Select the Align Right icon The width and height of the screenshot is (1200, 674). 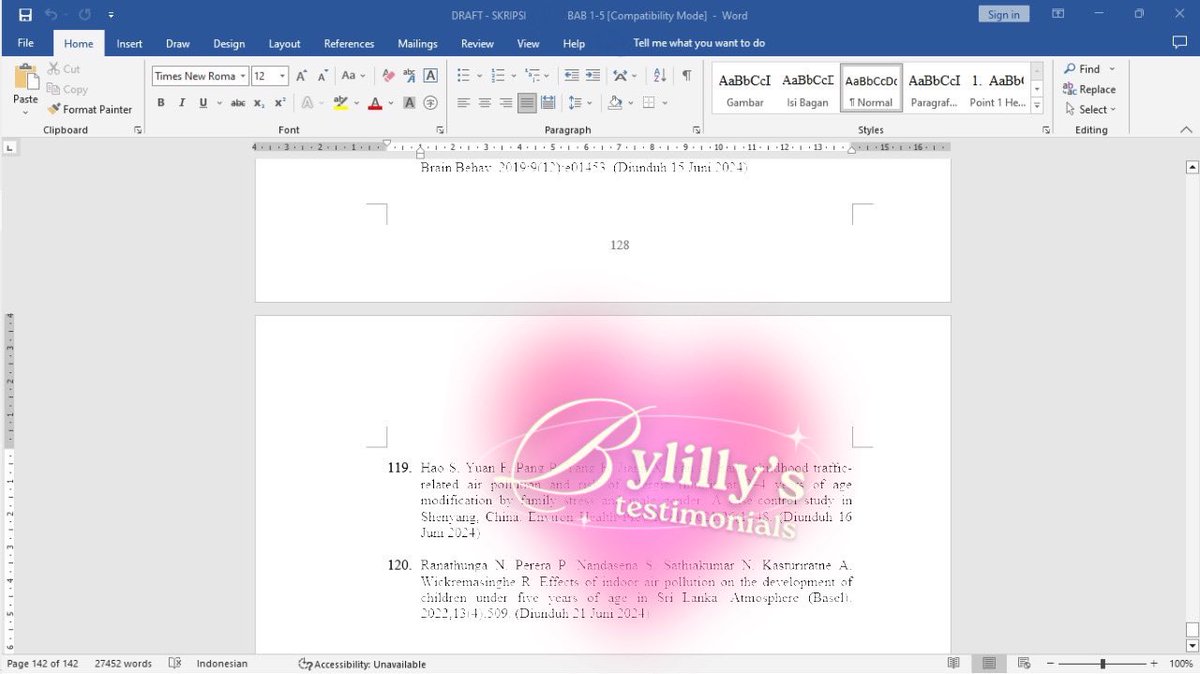coord(506,103)
